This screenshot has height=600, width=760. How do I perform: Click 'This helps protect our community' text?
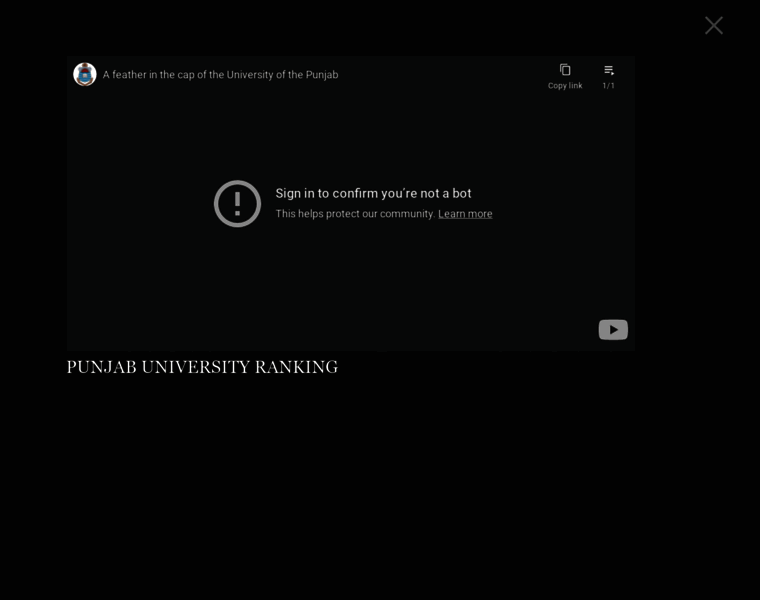[355, 214]
